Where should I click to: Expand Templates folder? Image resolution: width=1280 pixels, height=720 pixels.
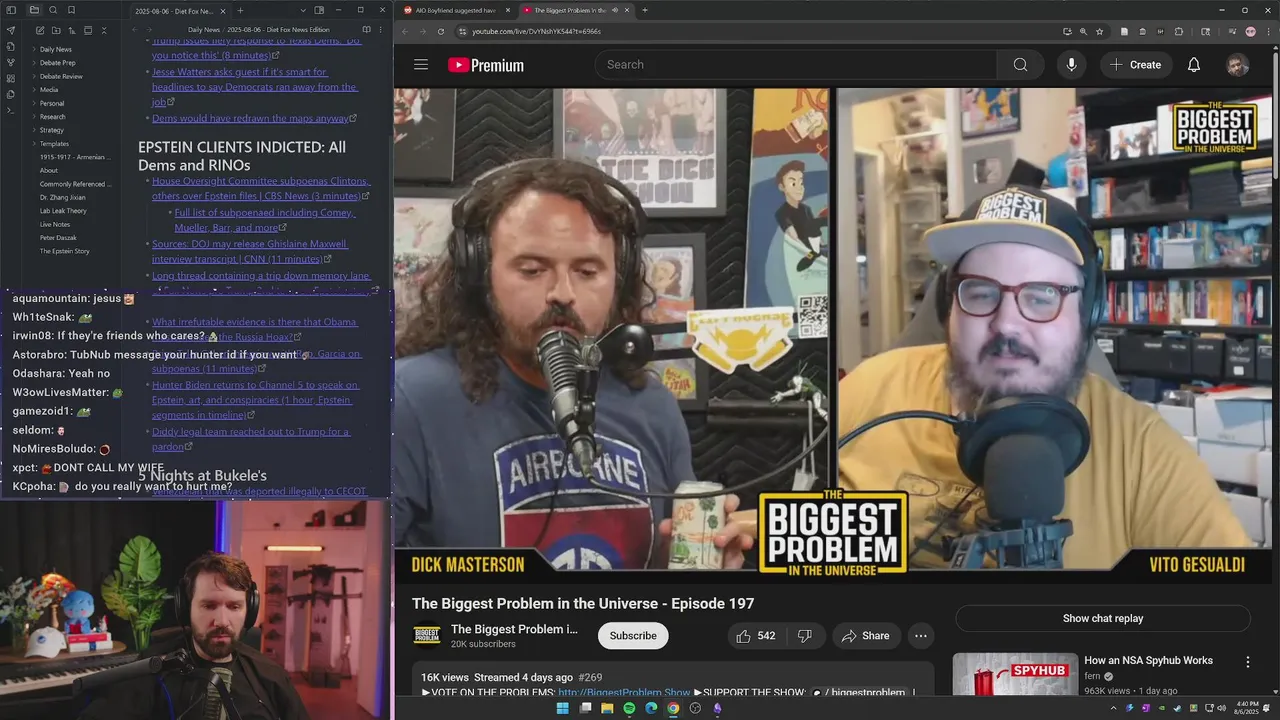click(54, 144)
